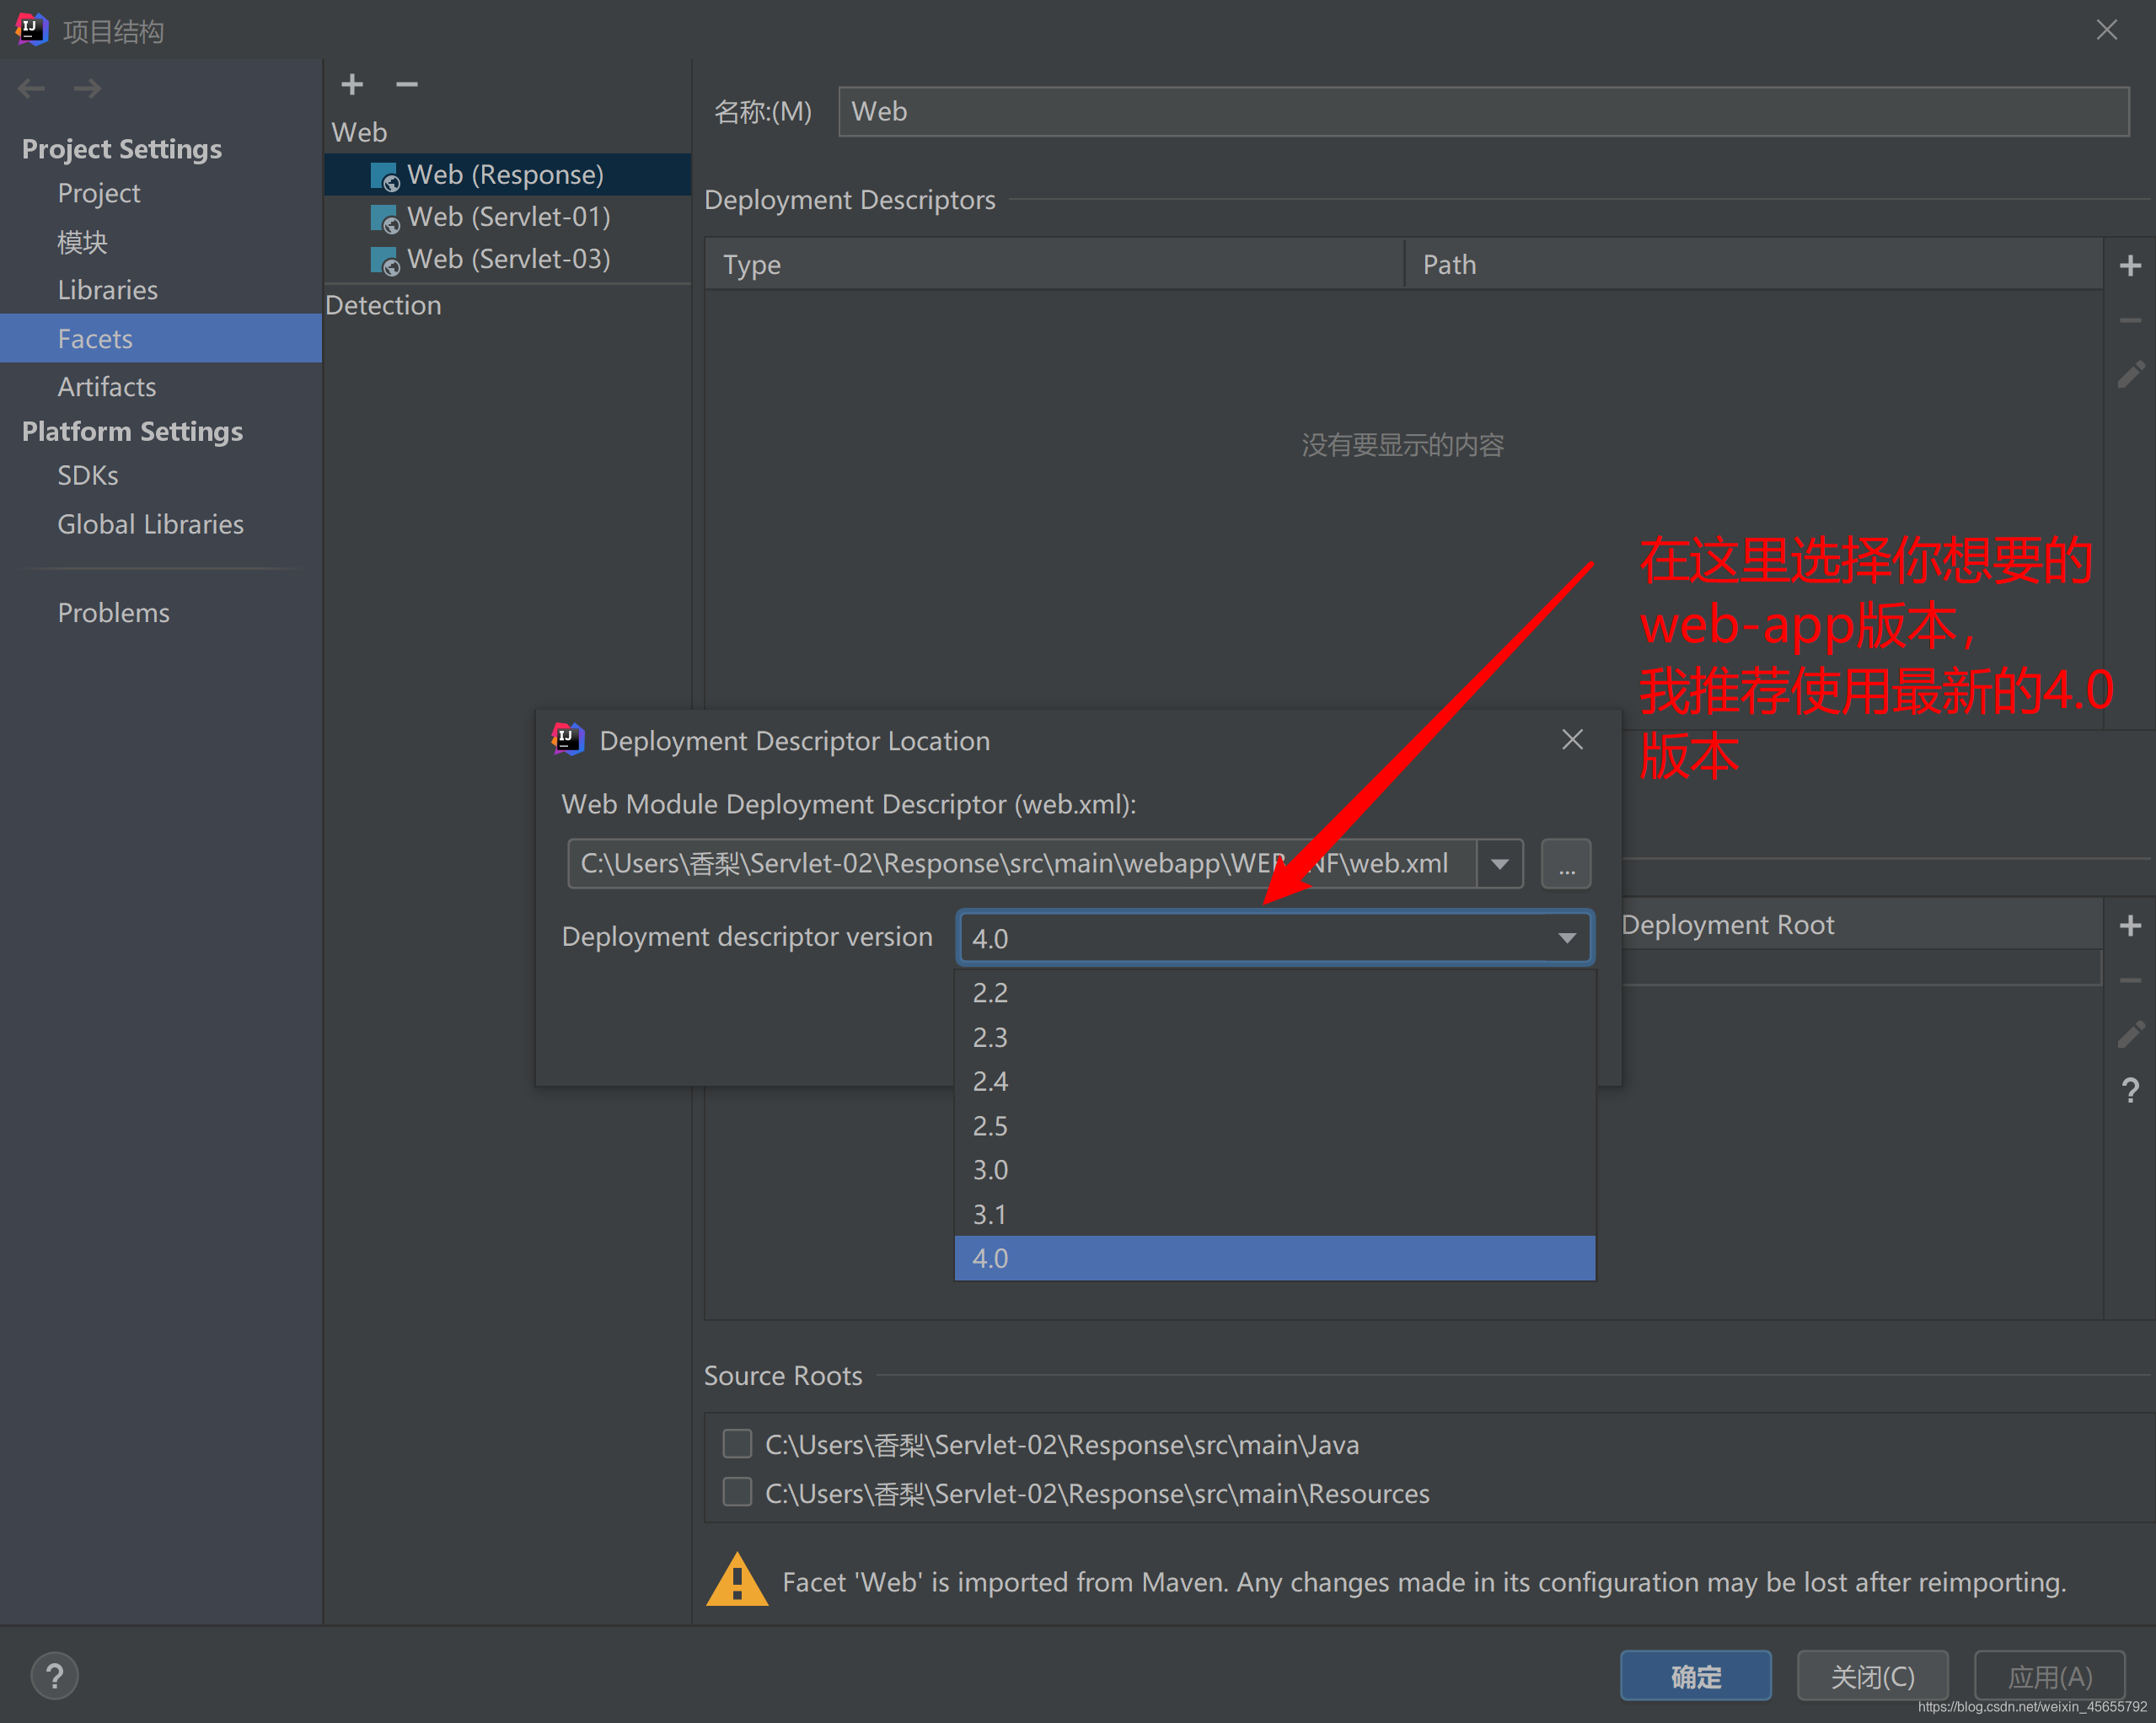Open the web.xml path dropdown arrow
Screen dimensions: 2156x1723
[x=1500, y=864]
